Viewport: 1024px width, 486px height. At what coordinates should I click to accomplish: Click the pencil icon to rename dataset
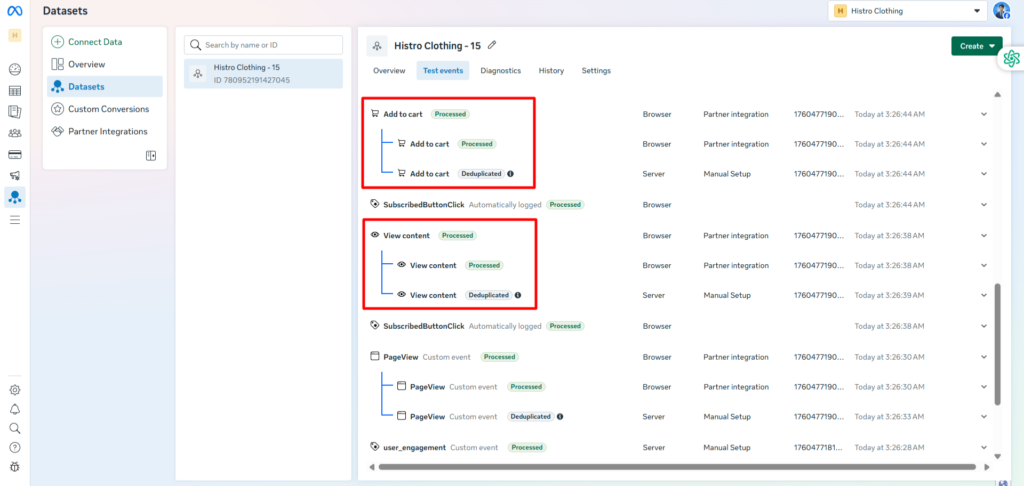click(491, 45)
